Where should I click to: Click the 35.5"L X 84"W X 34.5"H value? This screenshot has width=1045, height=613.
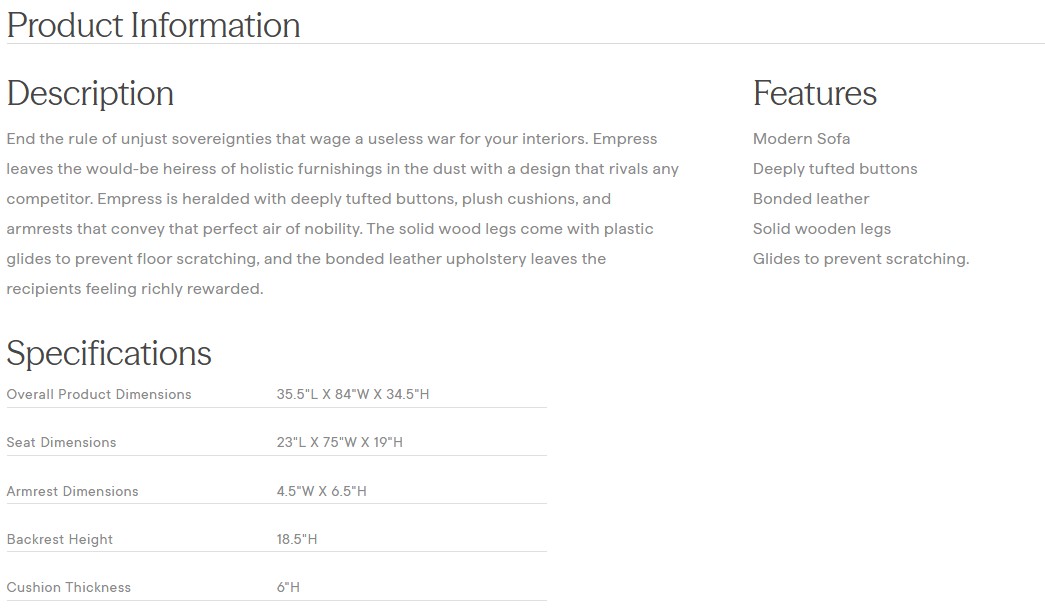pos(353,394)
